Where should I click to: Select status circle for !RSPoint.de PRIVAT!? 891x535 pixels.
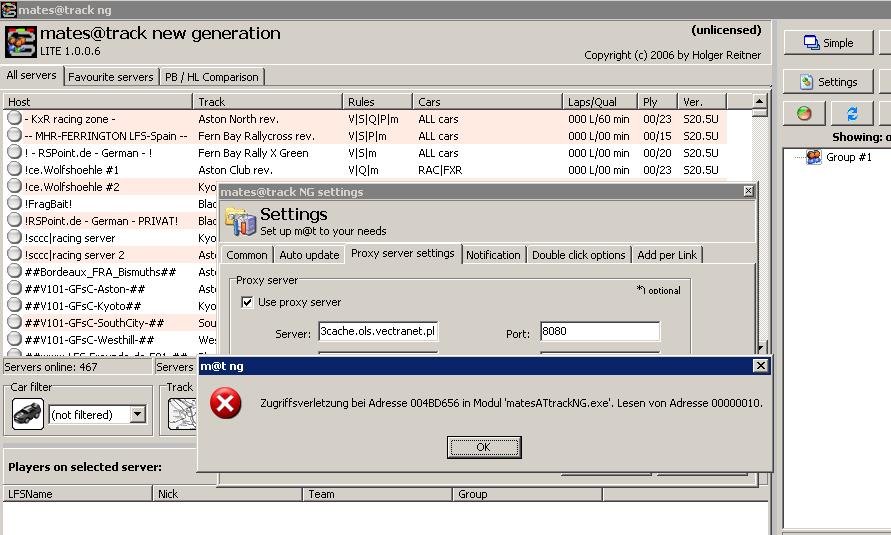14,220
